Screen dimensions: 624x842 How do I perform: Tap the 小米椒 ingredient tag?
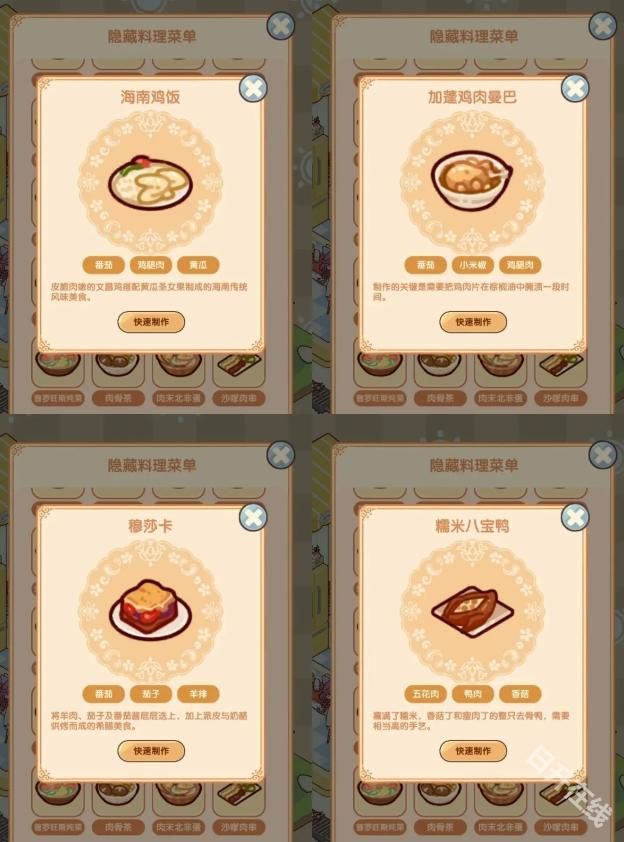point(473,265)
